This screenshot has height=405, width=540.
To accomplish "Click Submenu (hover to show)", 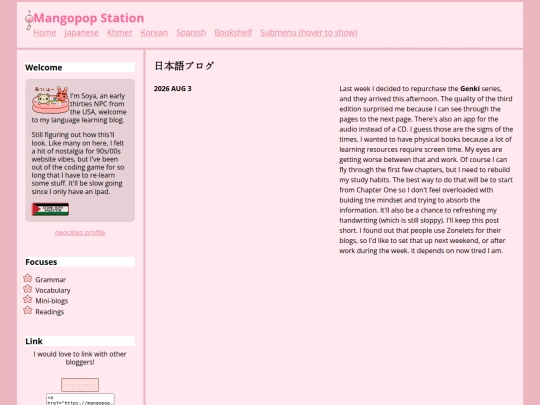I will (x=309, y=32).
